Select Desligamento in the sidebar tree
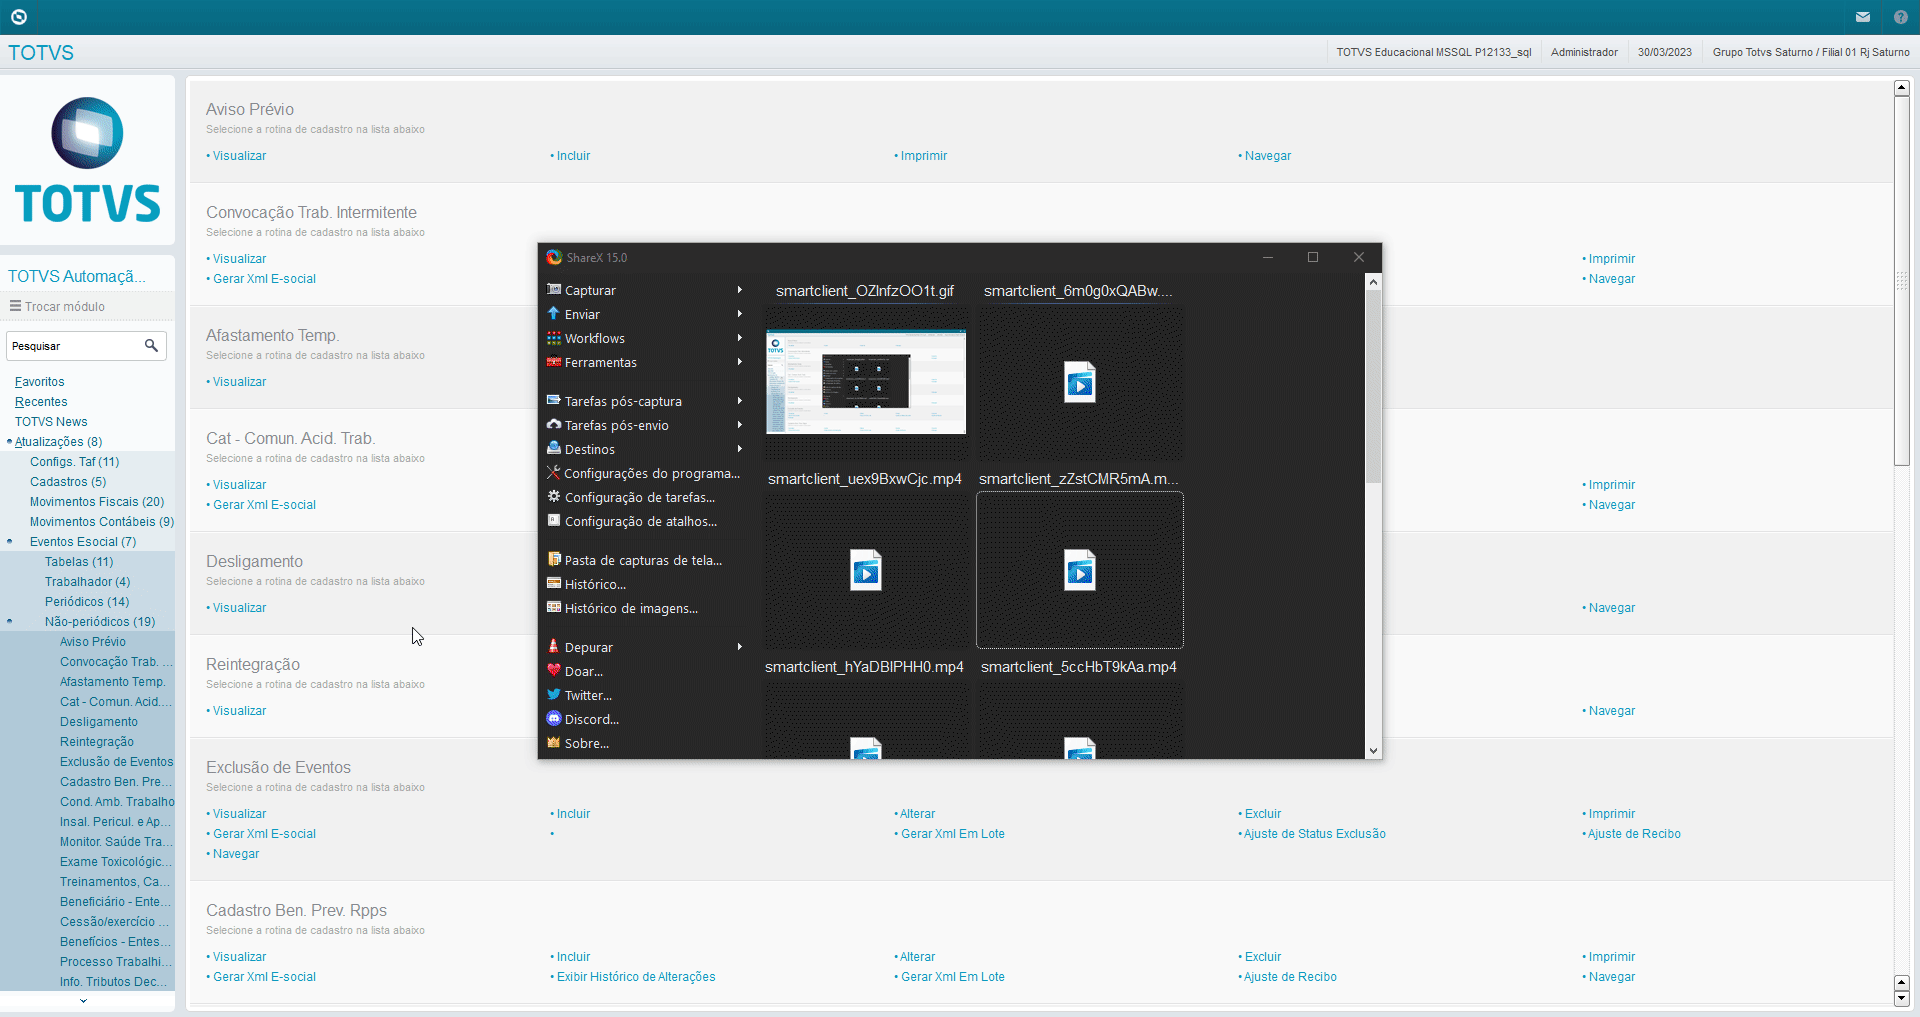Viewport: 1920px width, 1017px height. (x=99, y=722)
